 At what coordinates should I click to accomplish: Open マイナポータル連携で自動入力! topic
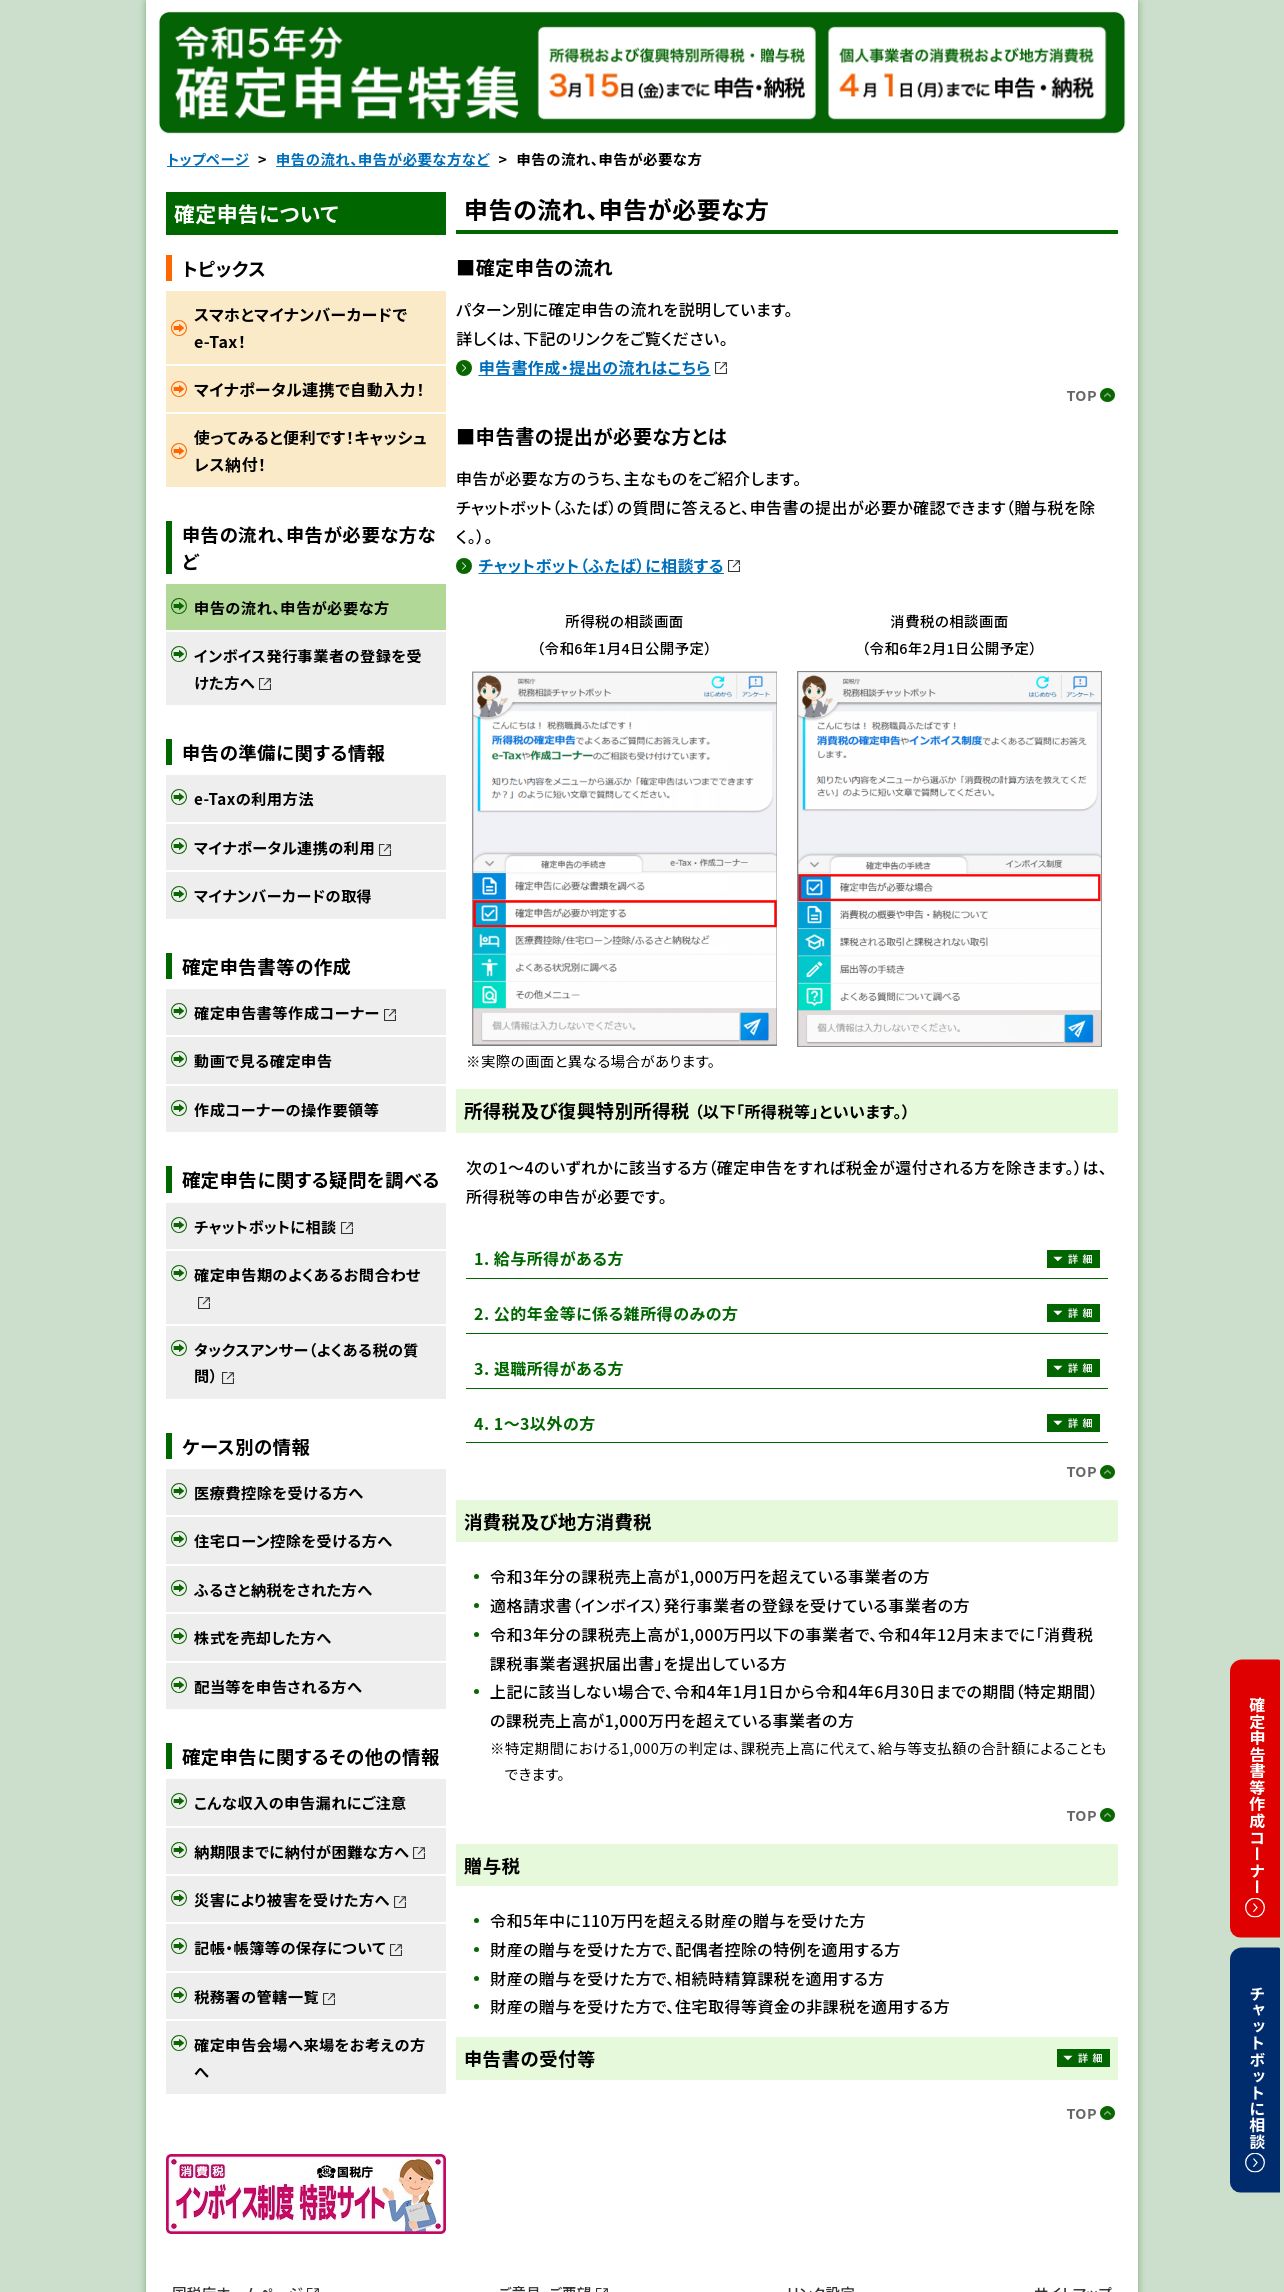pyautogui.click(x=306, y=390)
